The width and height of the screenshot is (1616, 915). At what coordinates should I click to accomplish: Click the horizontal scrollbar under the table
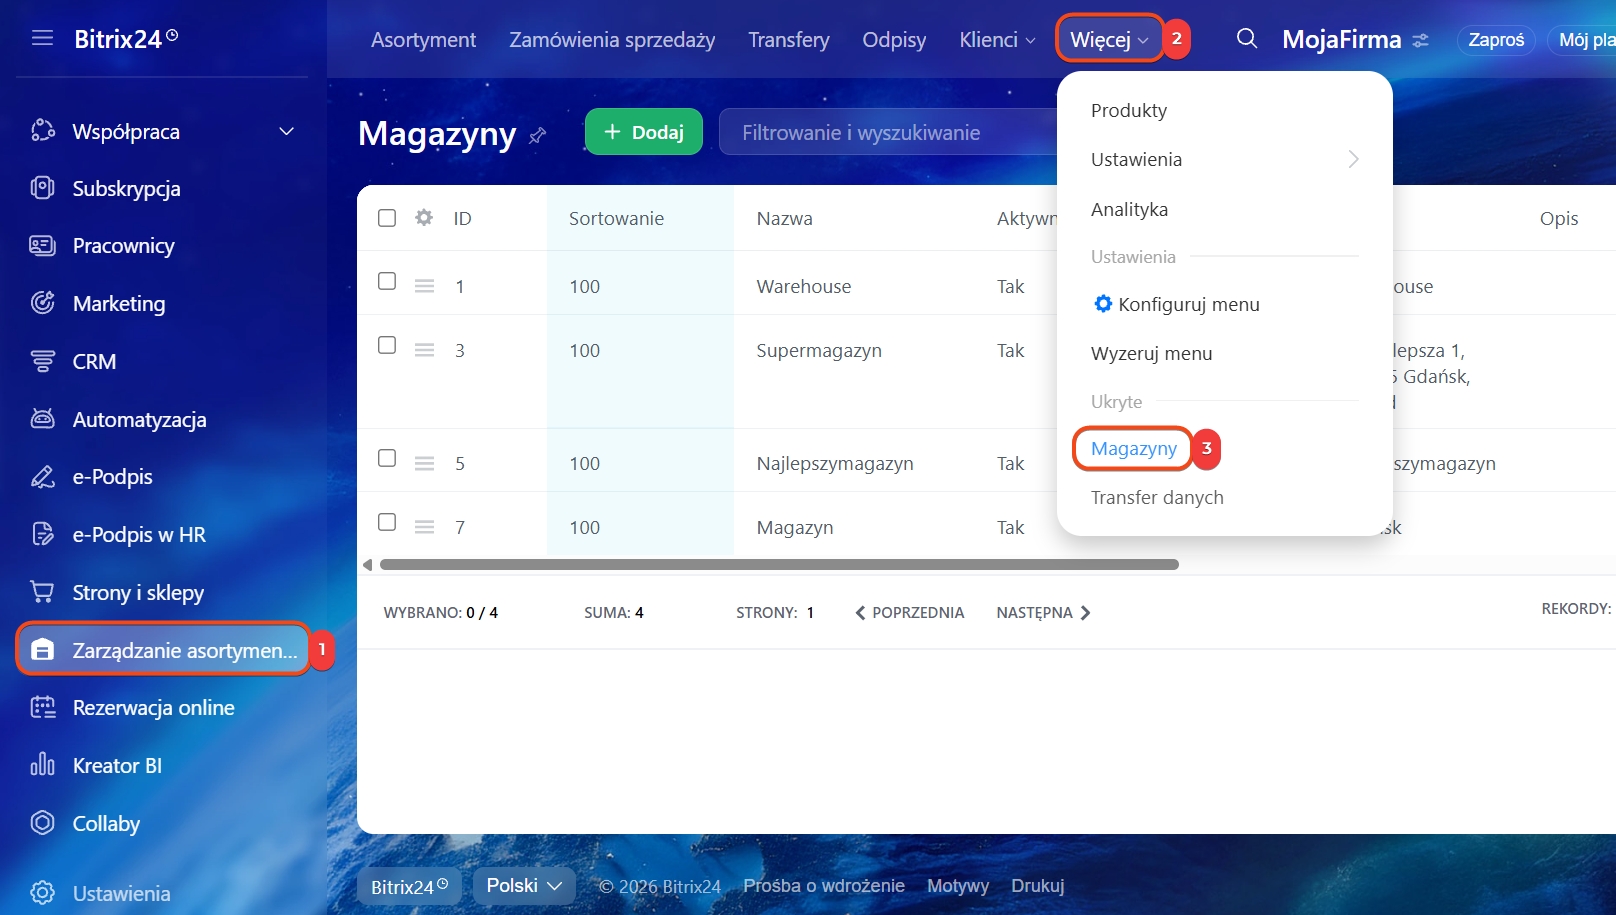778,565
